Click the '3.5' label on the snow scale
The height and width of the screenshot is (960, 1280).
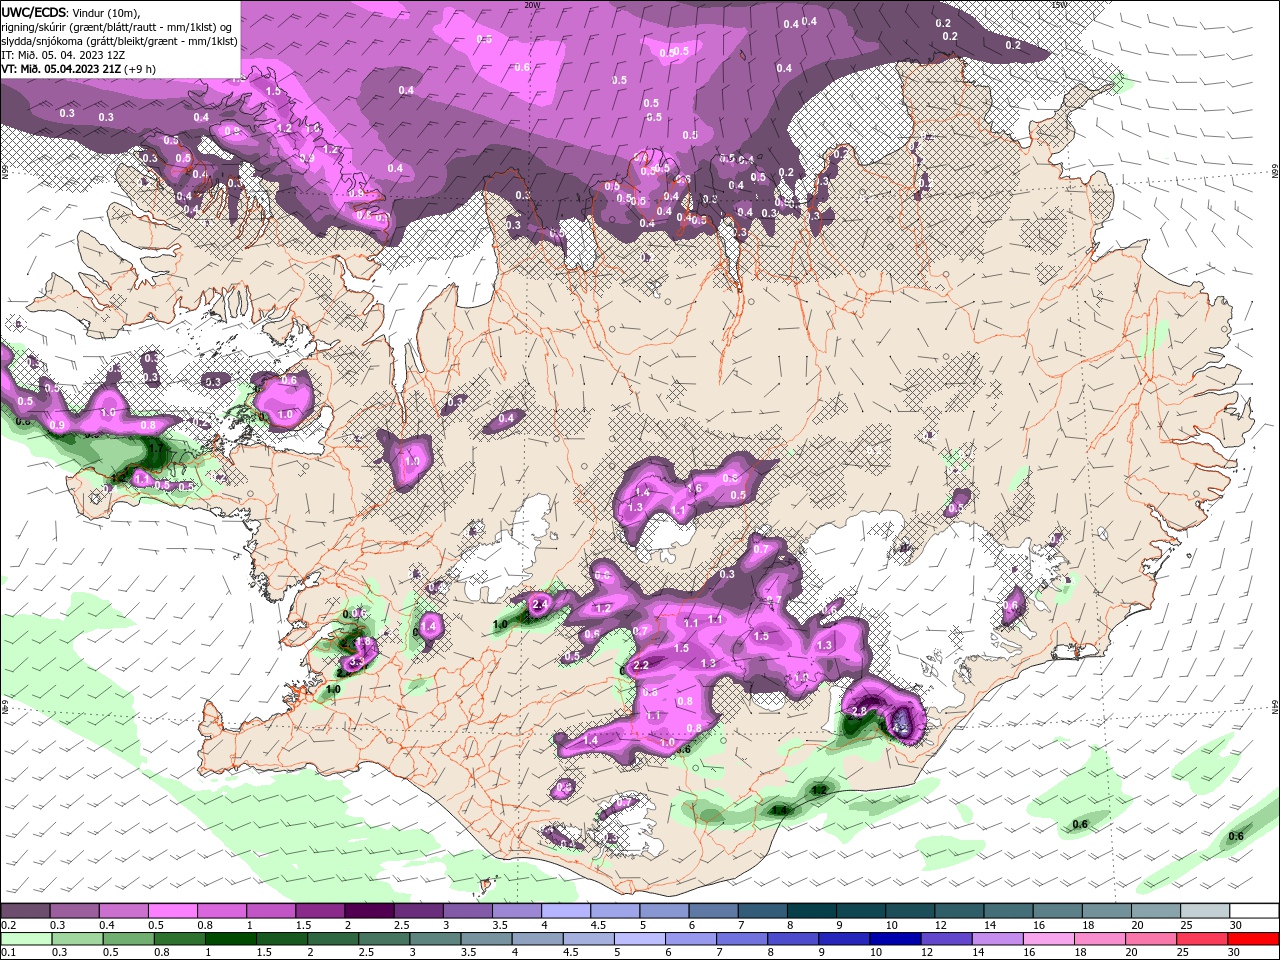point(501,925)
